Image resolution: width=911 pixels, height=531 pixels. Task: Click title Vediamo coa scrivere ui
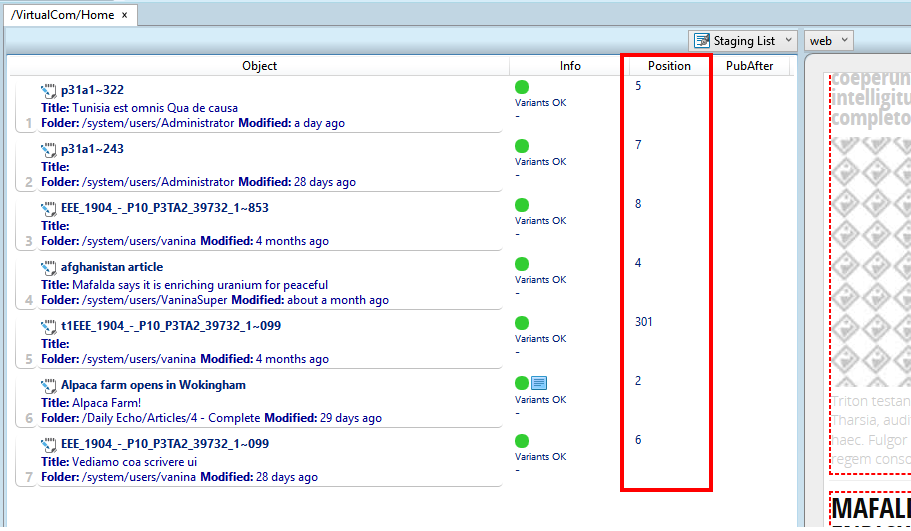click(135, 462)
